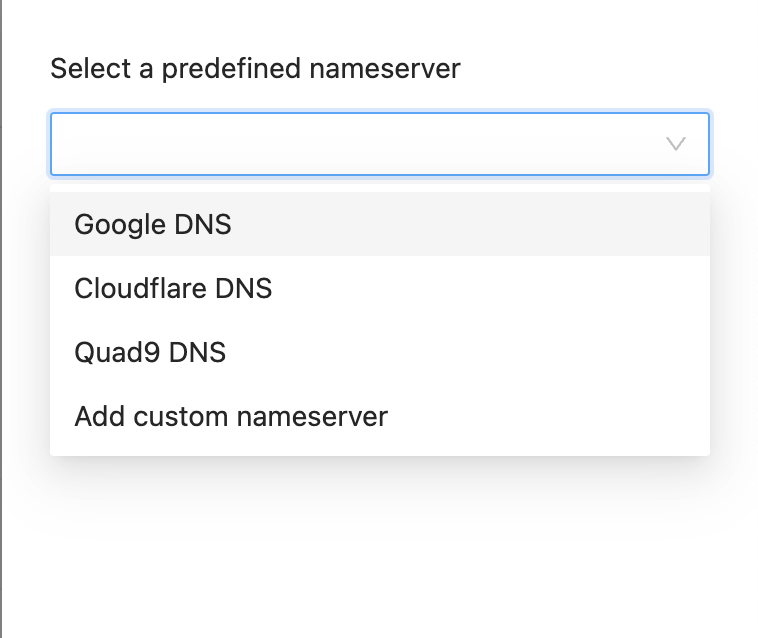Close the list using the down arrow
Screen dimensions: 758x638
pyautogui.click(x=676, y=144)
